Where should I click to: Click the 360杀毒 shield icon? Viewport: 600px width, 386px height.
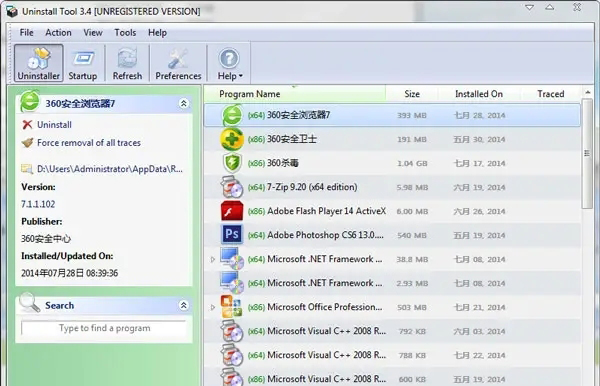tap(232, 163)
